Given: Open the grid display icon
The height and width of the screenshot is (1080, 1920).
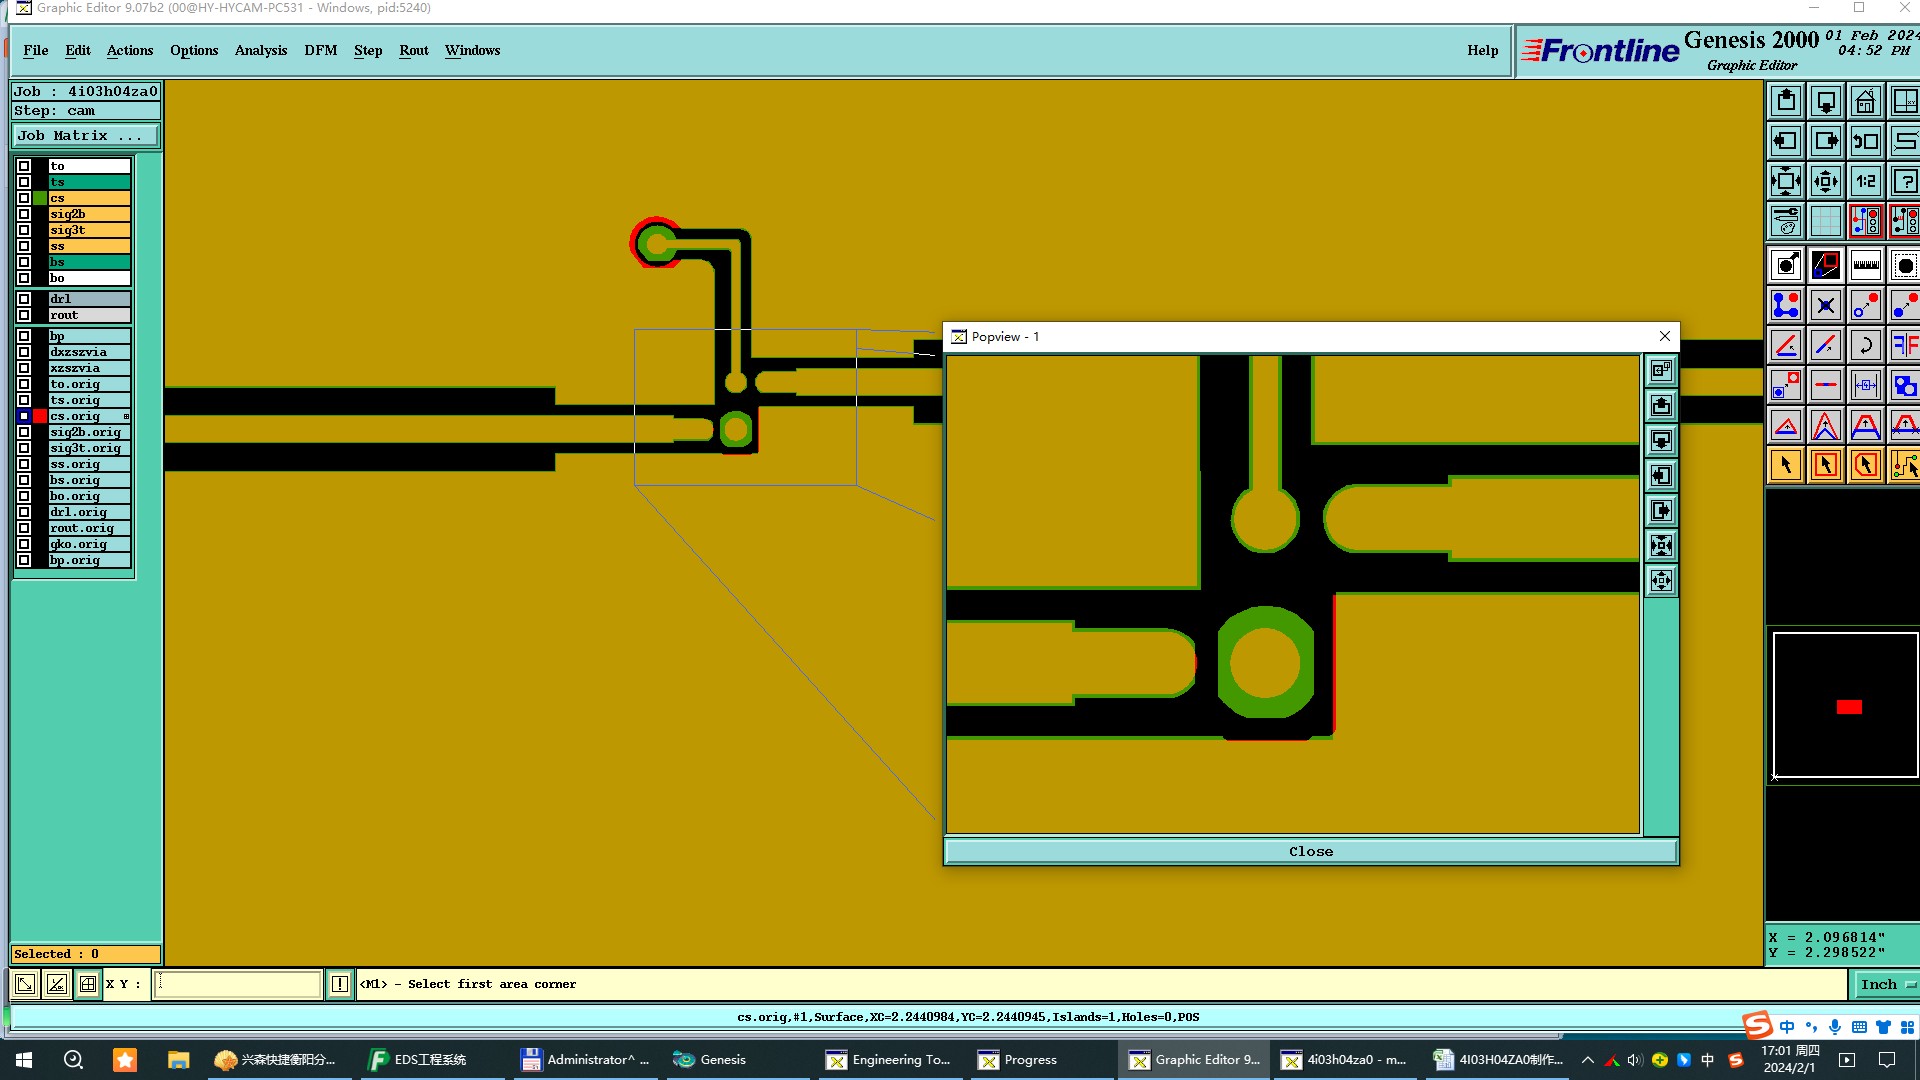Looking at the screenshot, I should pos(1825,221).
